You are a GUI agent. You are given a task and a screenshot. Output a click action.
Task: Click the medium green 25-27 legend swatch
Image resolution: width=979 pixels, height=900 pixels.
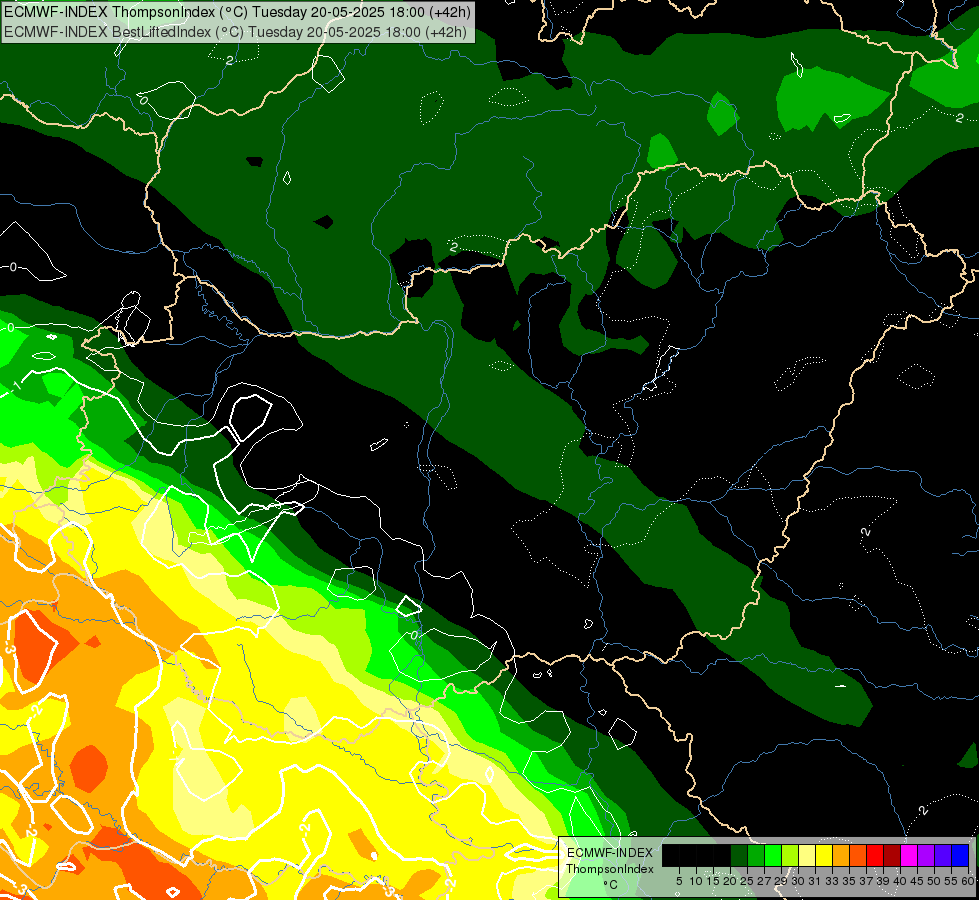(756, 856)
